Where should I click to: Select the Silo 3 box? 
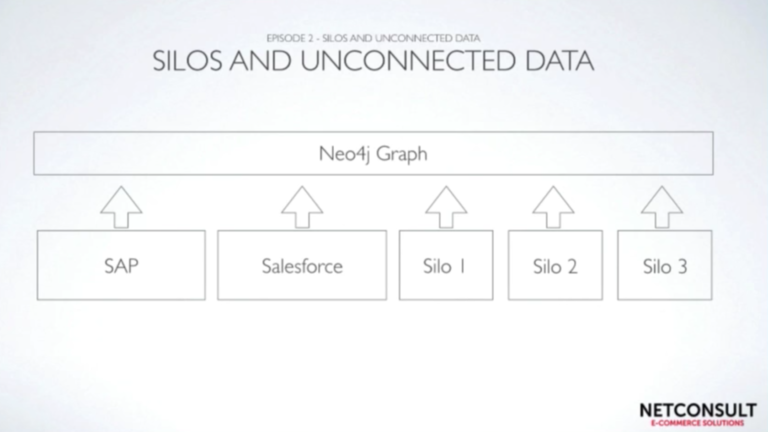(x=665, y=265)
